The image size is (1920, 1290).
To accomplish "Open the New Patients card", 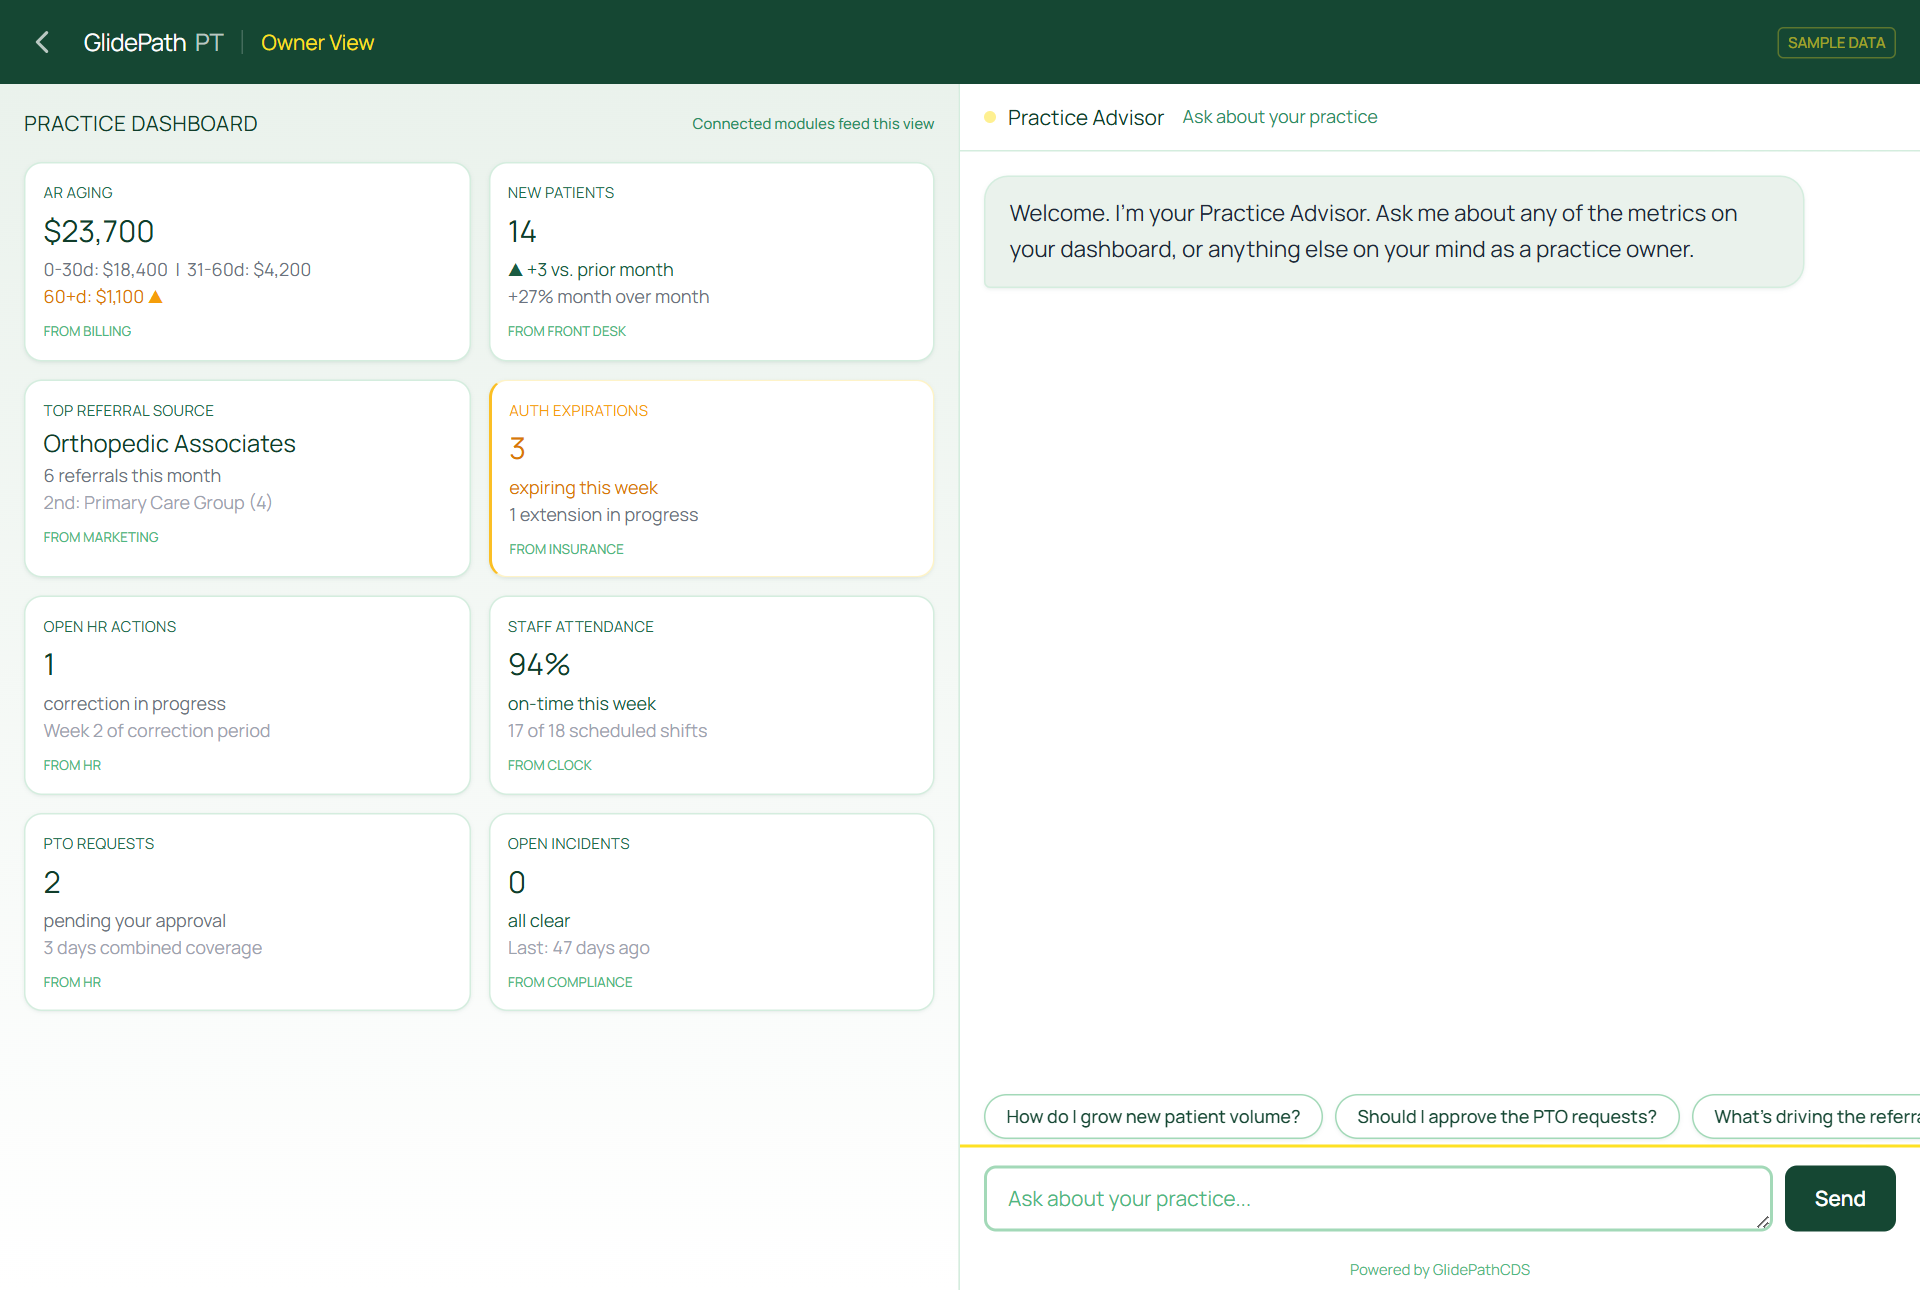I will [x=711, y=261].
